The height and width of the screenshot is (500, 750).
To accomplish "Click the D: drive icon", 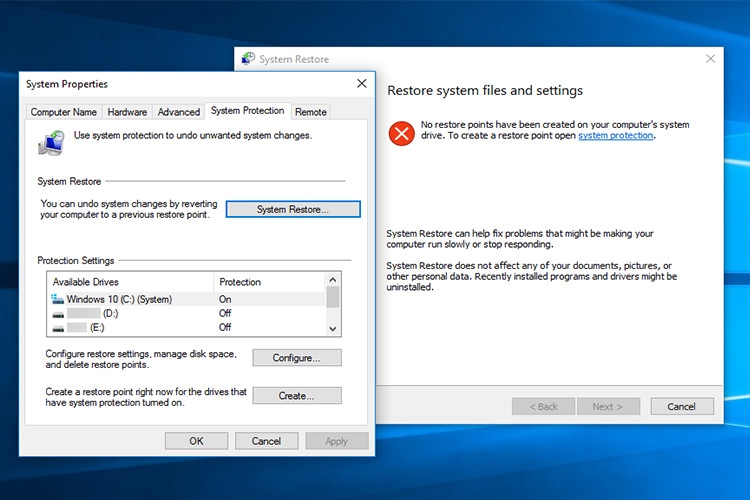I will [58, 314].
